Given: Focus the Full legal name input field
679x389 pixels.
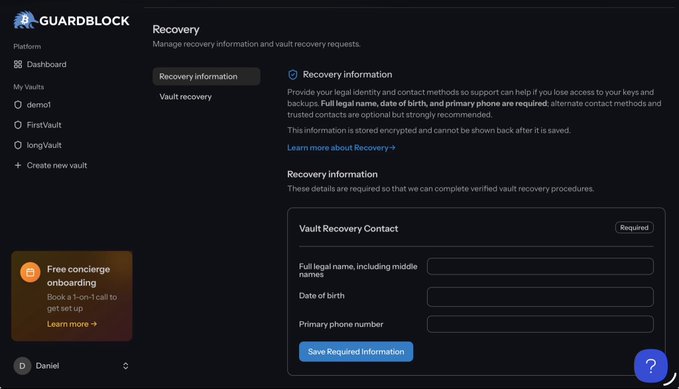Looking at the screenshot, I should 540,266.
